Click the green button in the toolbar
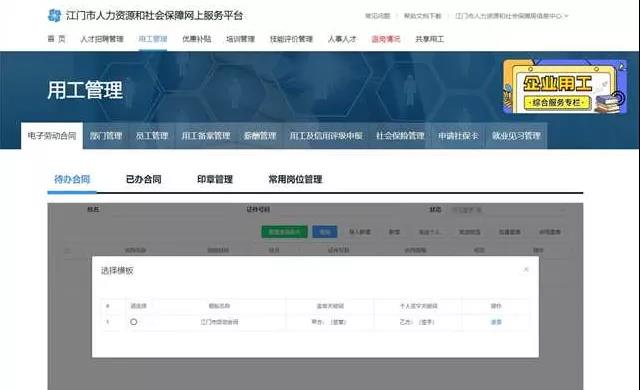The width and height of the screenshot is (640, 390). [284, 232]
